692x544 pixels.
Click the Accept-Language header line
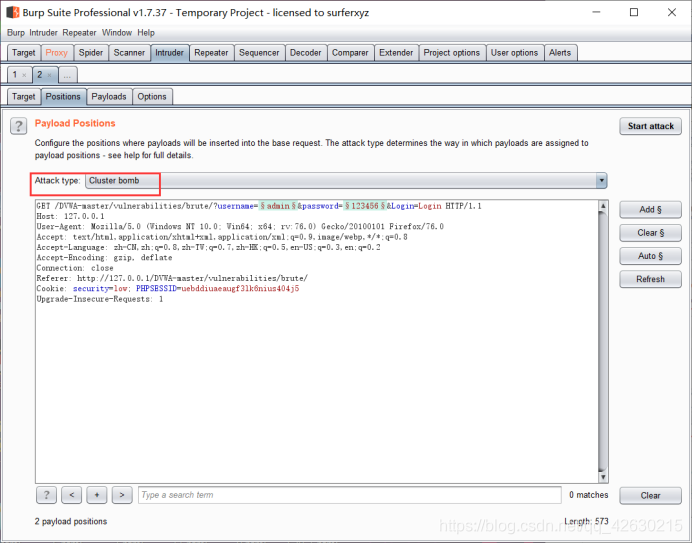(208, 247)
